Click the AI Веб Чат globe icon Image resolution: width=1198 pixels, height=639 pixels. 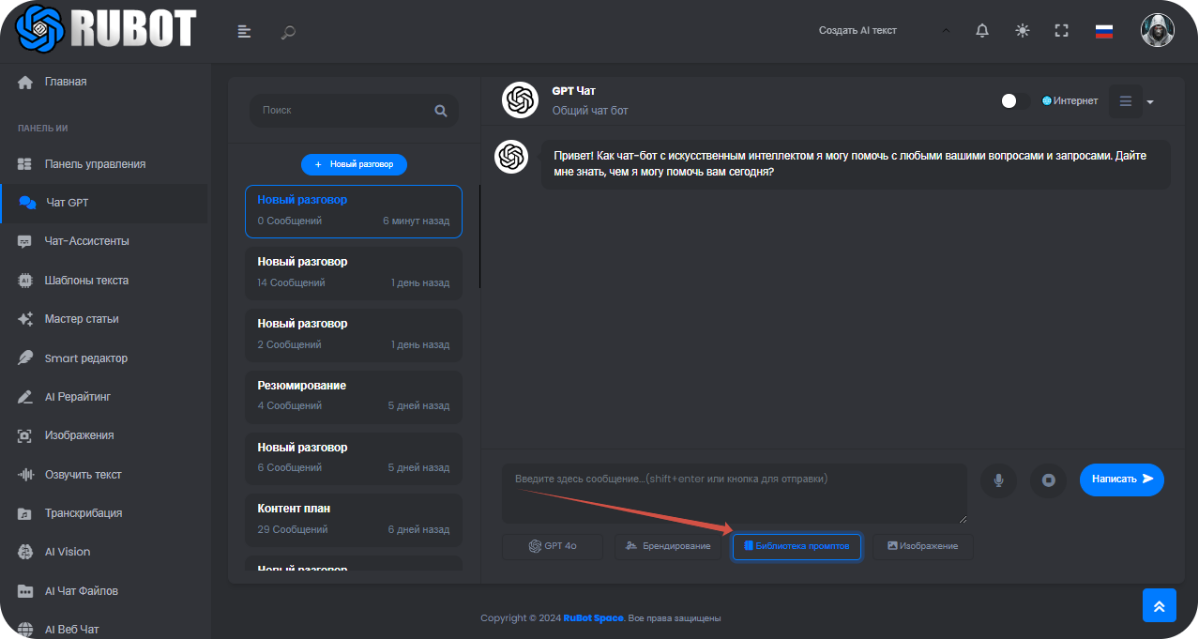25,629
